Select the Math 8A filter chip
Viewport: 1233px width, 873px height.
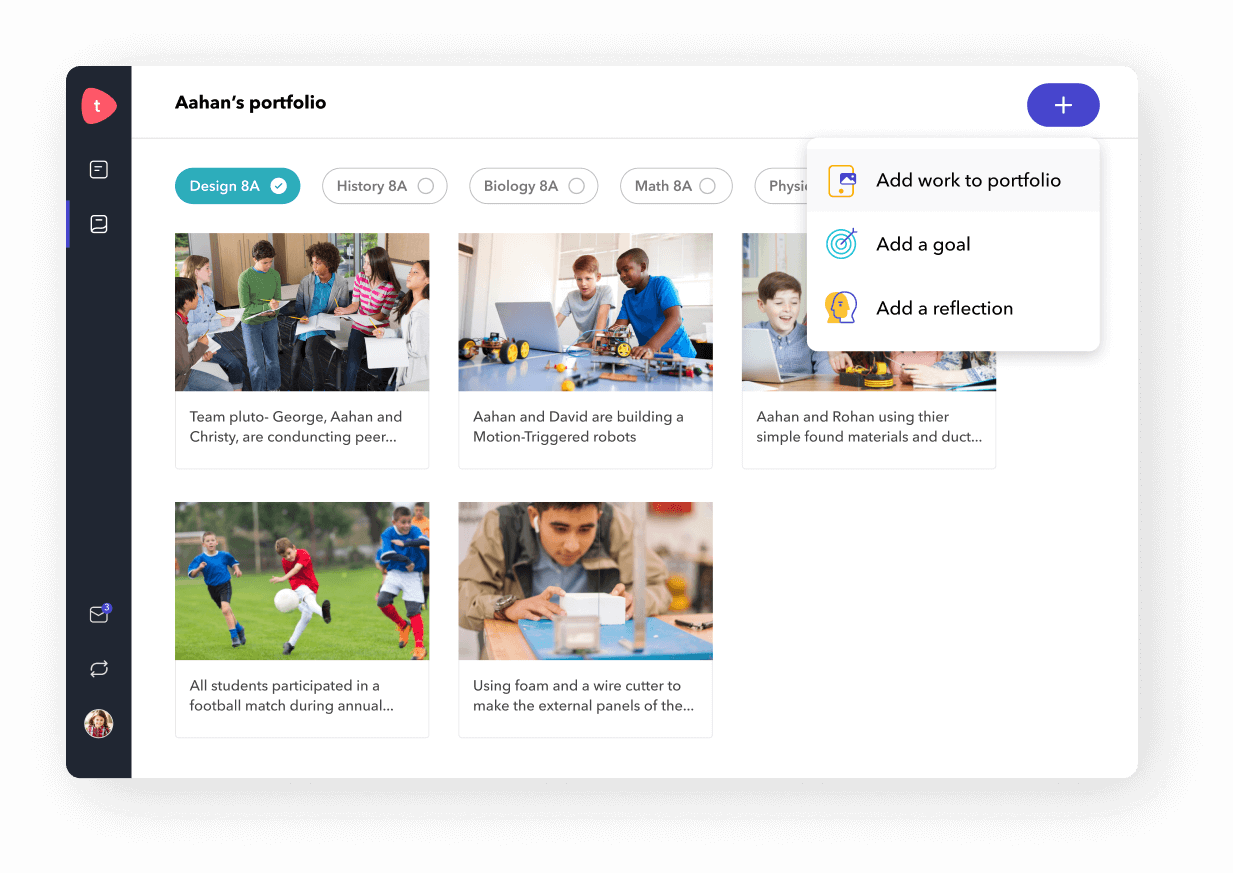[x=676, y=186]
